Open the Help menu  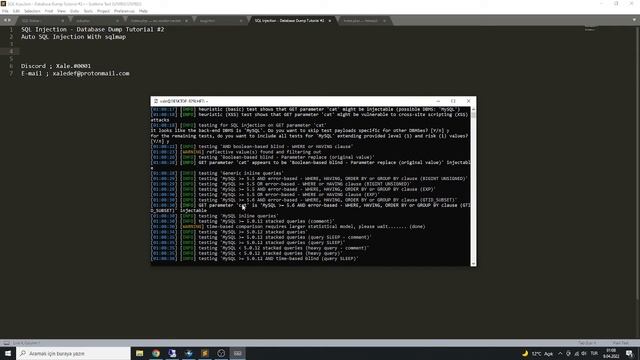[x=143, y=11]
